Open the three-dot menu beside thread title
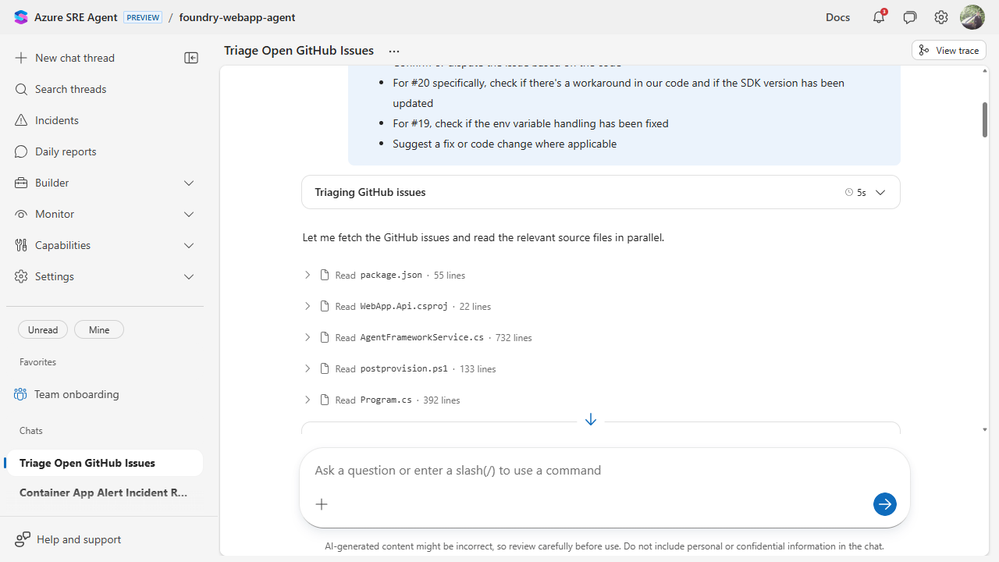Image resolution: width=999 pixels, height=562 pixels. 394,51
